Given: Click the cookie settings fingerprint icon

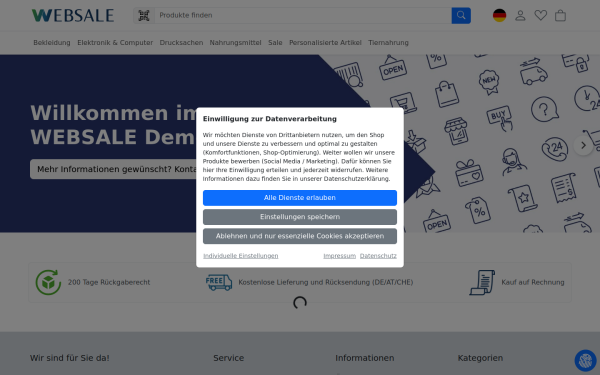Looking at the screenshot, I should (x=585, y=360).
